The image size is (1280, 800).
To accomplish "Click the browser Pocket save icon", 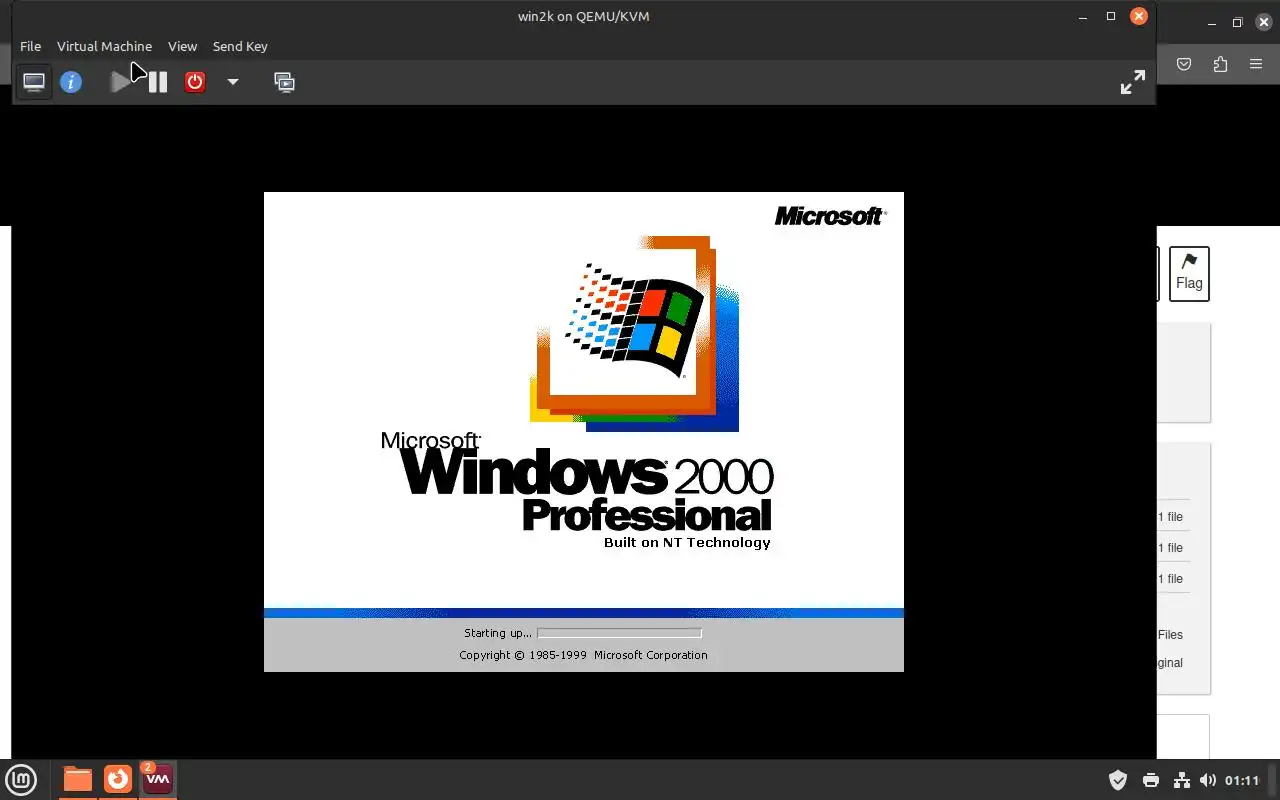I will pos(1184,64).
